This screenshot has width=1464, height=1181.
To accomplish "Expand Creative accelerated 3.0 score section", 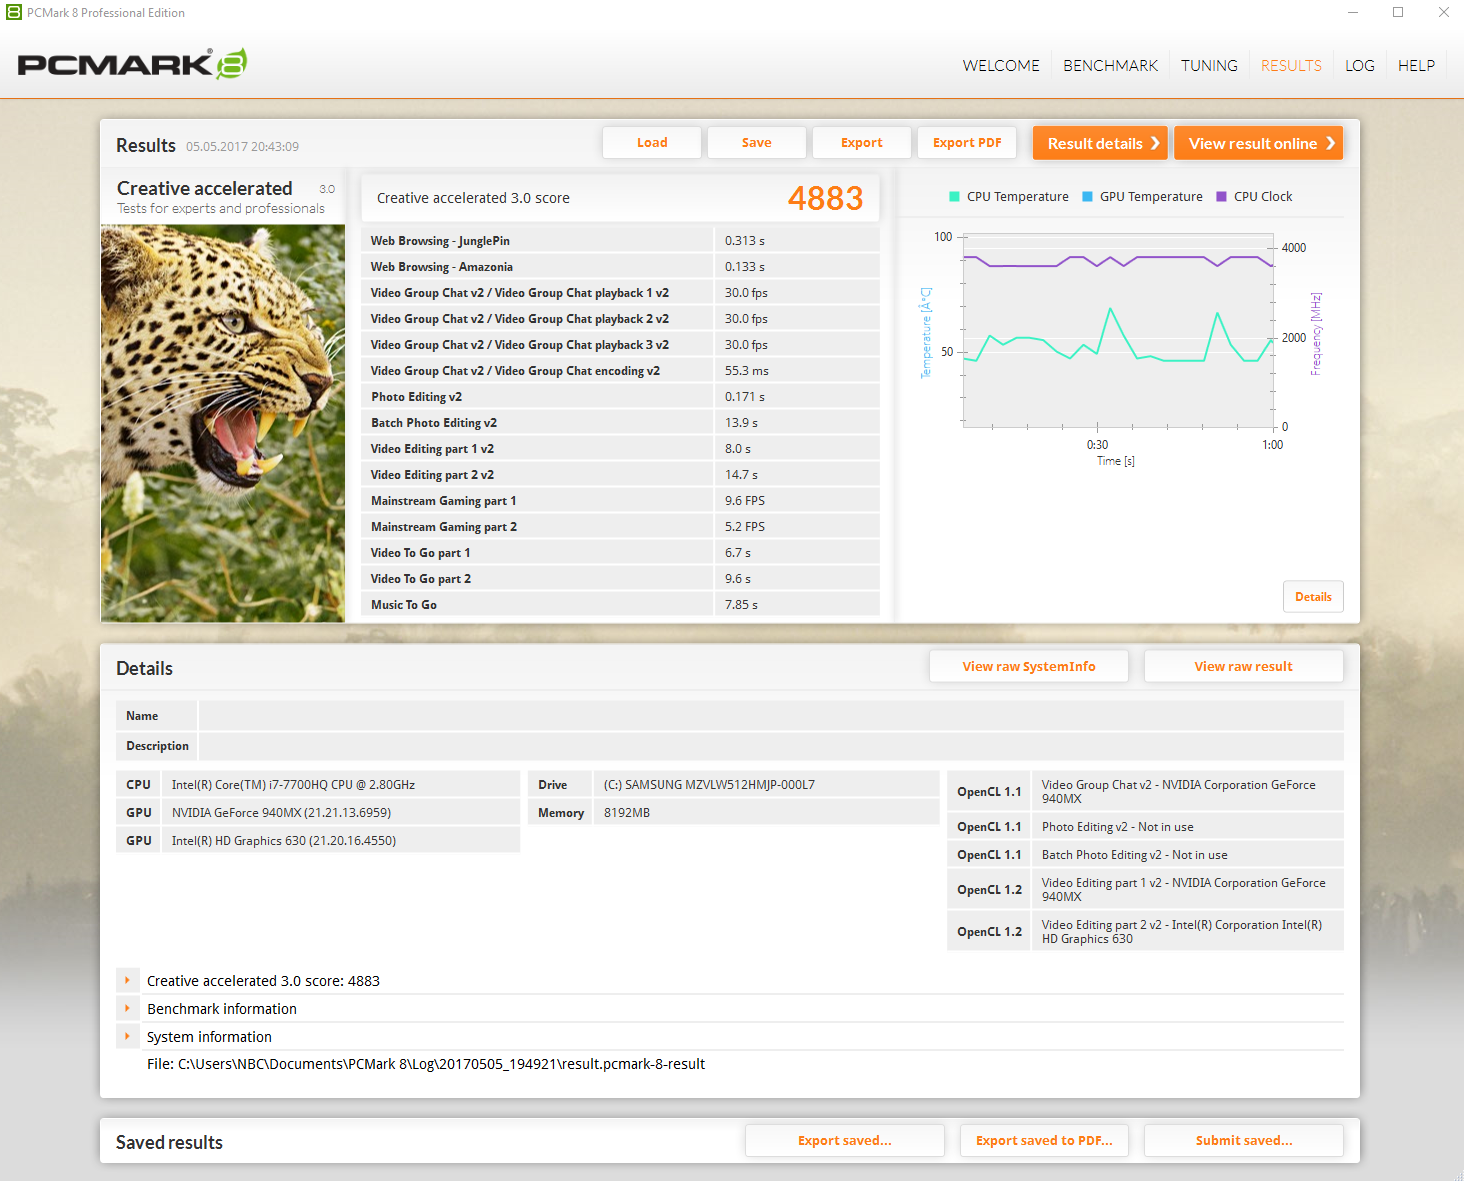I will click(127, 981).
